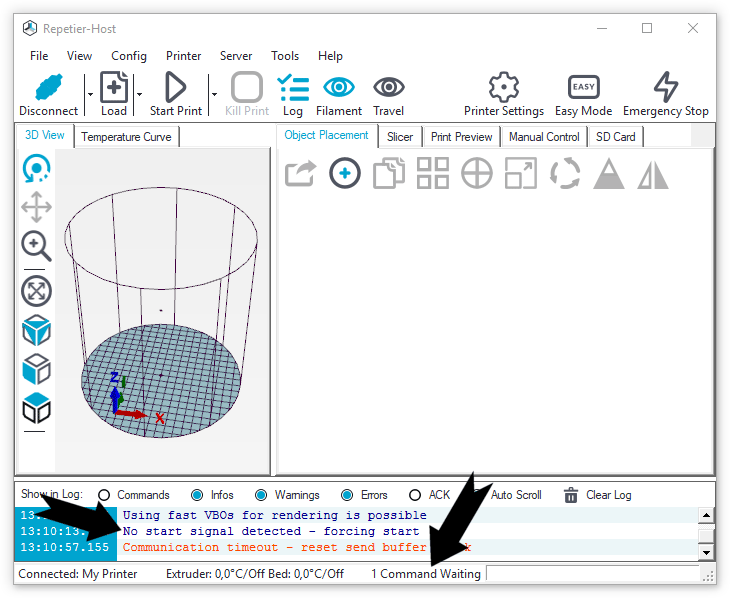Open Printer Settings gear icon

pyautogui.click(x=503, y=88)
